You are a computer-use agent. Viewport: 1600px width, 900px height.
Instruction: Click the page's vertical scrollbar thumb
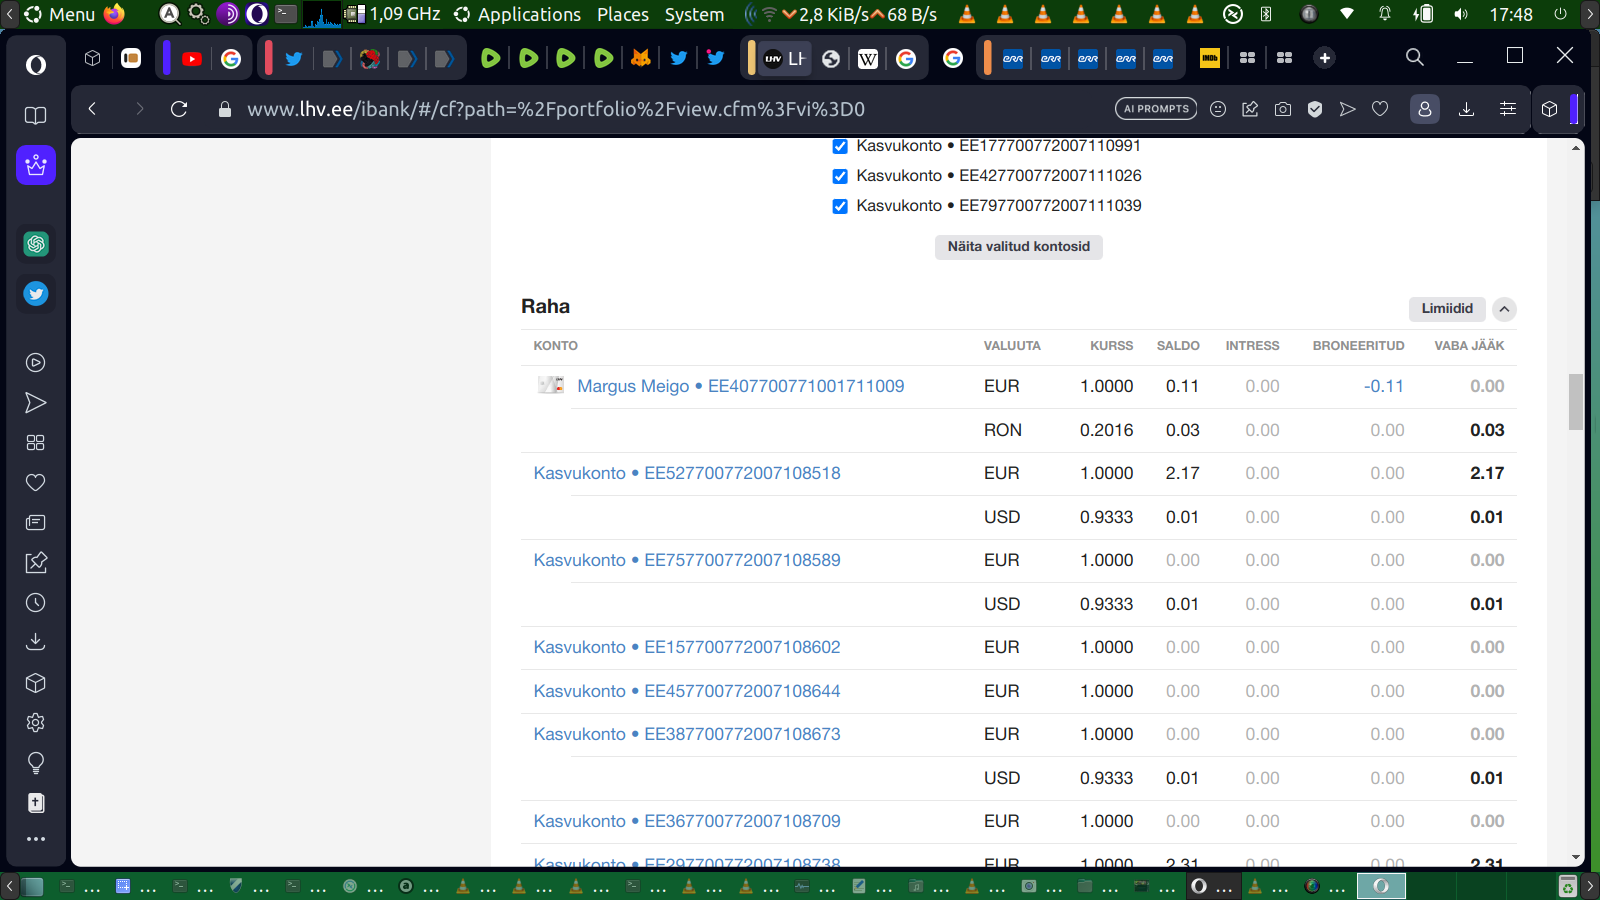1576,401
